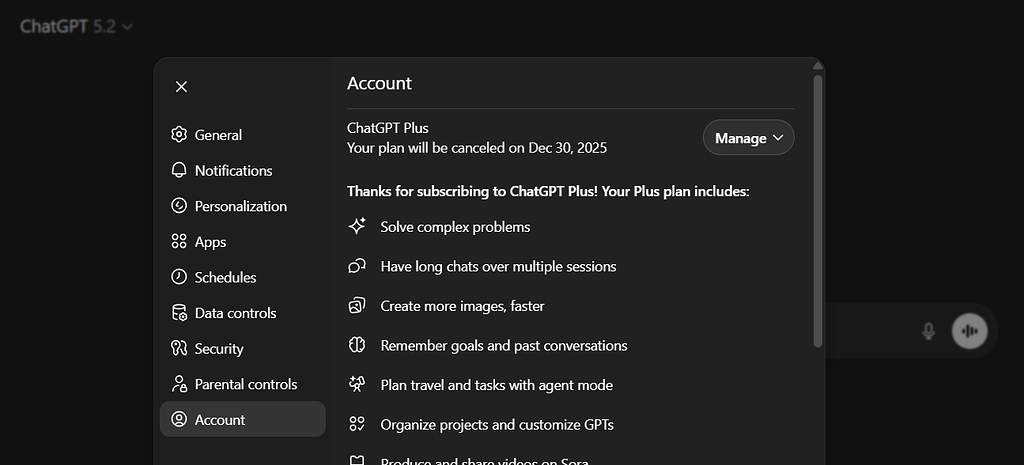Click the 'Thanks for subscribing' heading
The height and width of the screenshot is (465, 1024).
pos(548,191)
